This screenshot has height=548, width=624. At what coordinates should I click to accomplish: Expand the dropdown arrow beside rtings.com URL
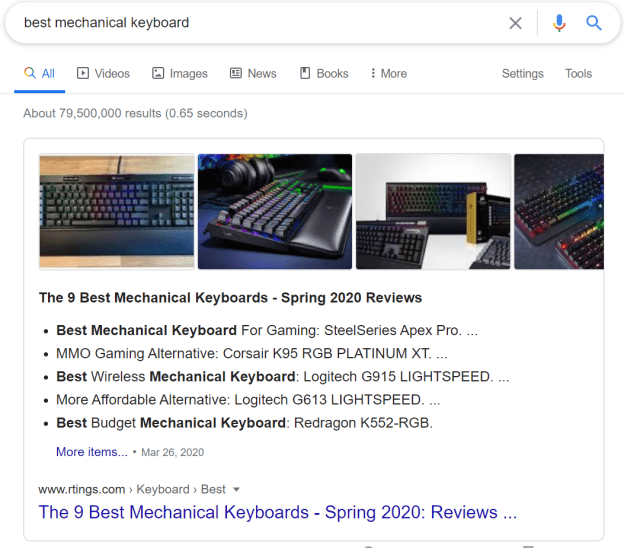point(236,490)
